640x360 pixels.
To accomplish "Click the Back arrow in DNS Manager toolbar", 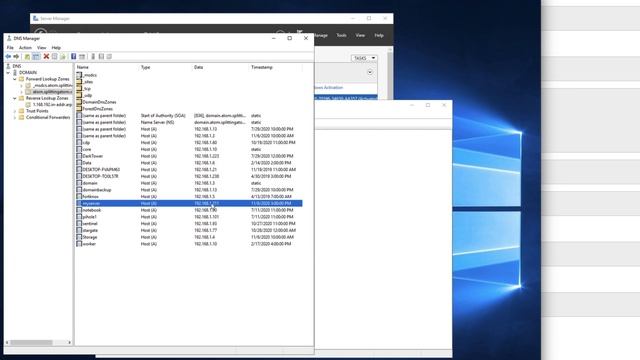I will point(8,56).
